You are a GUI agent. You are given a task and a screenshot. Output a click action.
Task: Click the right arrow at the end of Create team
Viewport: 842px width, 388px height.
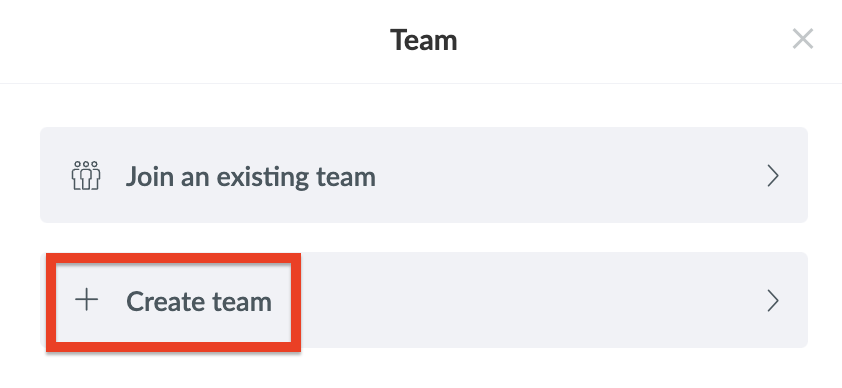point(773,301)
